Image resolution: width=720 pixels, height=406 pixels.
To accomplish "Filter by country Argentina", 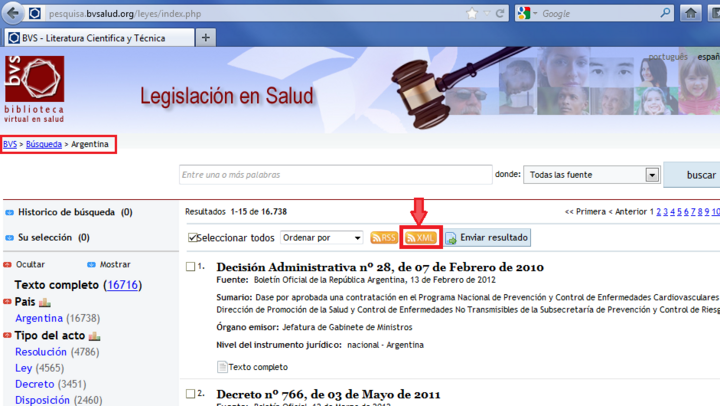I will (x=39, y=318).
